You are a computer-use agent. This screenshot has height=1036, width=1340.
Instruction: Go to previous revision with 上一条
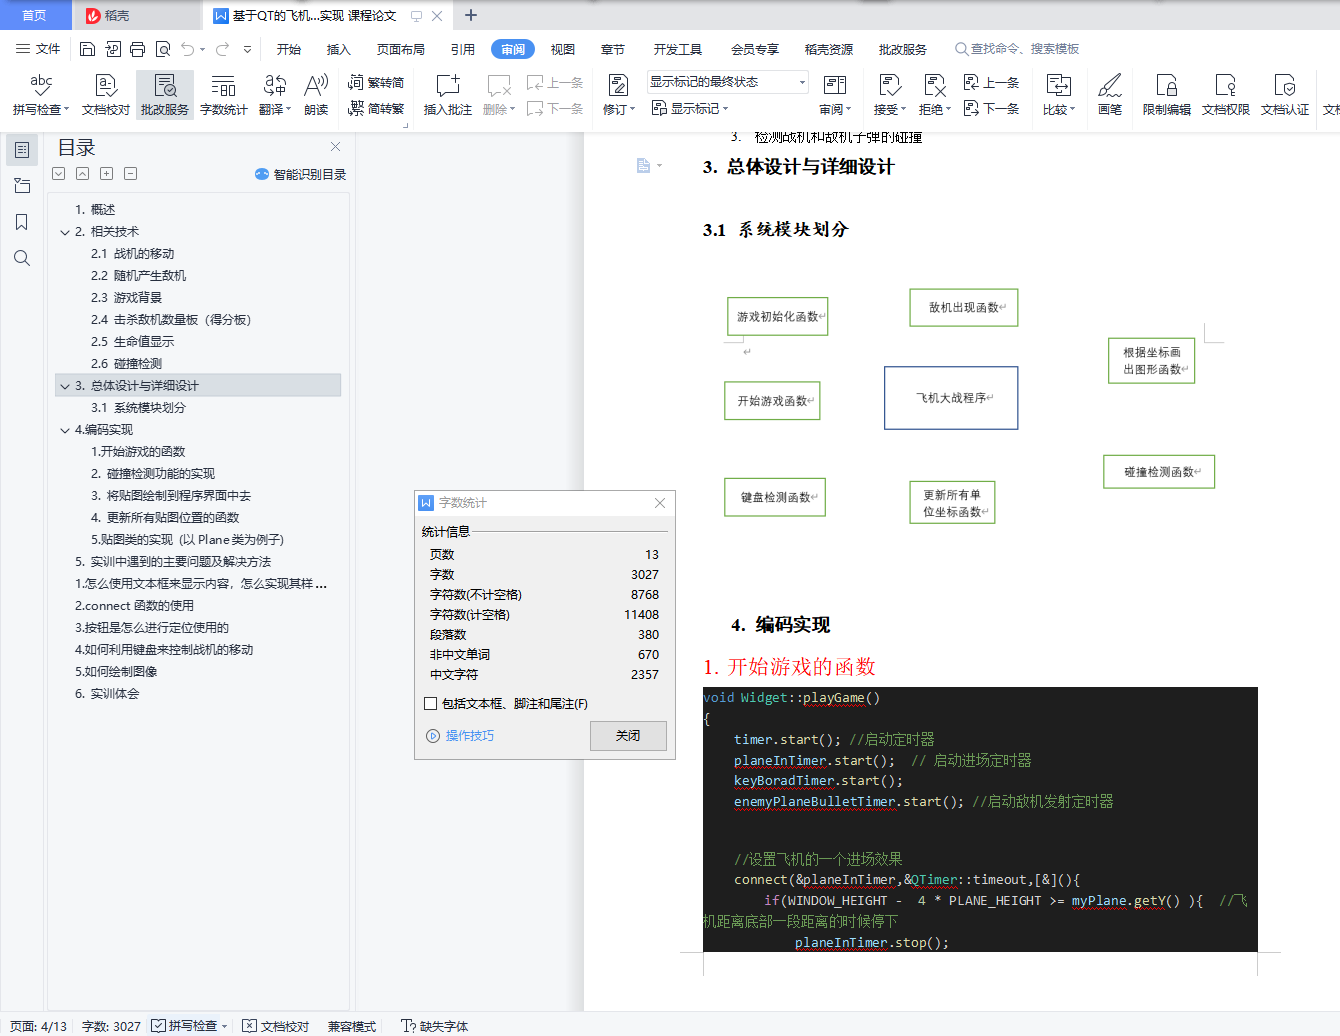coord(991,83)
